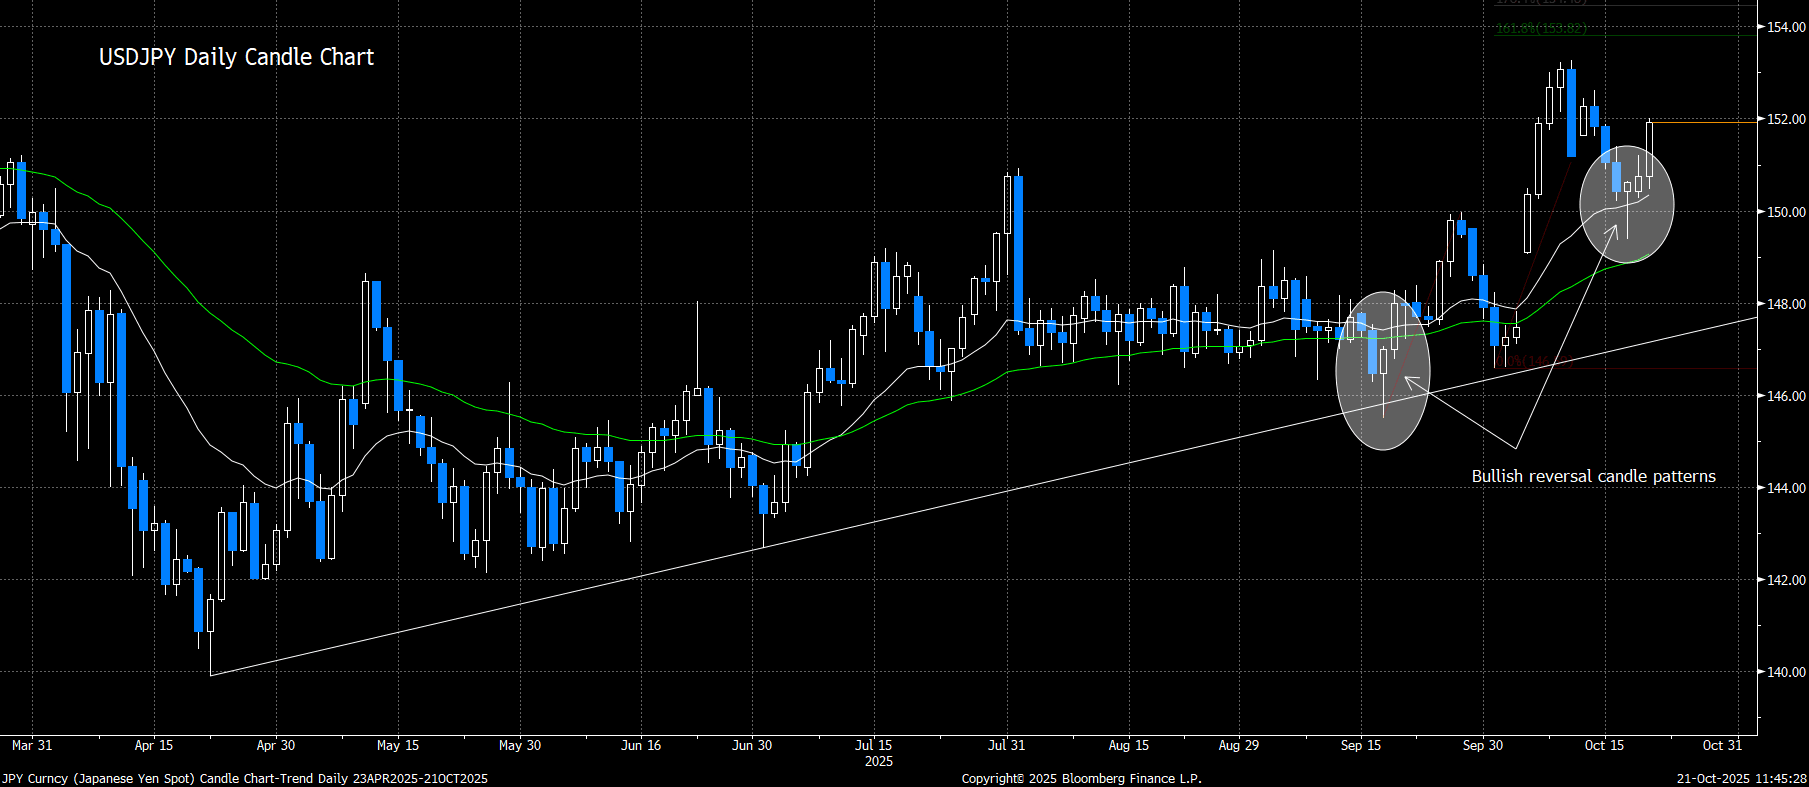Image resolution: width=1809 pixels, height=787 pixels.
Task: Click the 21-Oct-2025 11:45:28 timestamp
Action: point(1741,778)
